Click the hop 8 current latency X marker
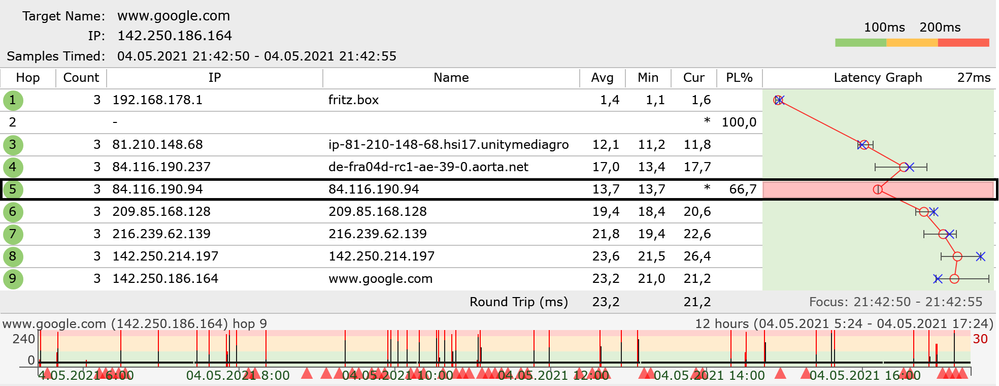This screenshot has width=999, height=386. [x=981, y=256]
